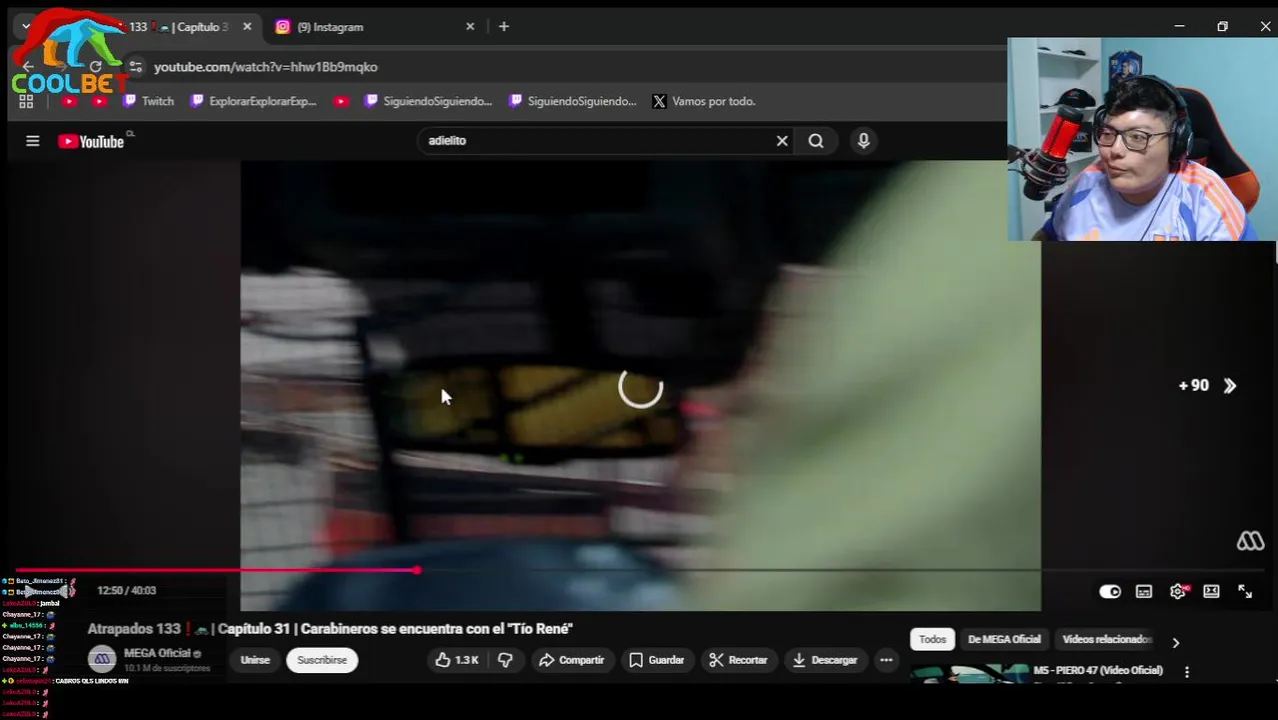
Task: Click the address bar URL field
Action: 560,67
